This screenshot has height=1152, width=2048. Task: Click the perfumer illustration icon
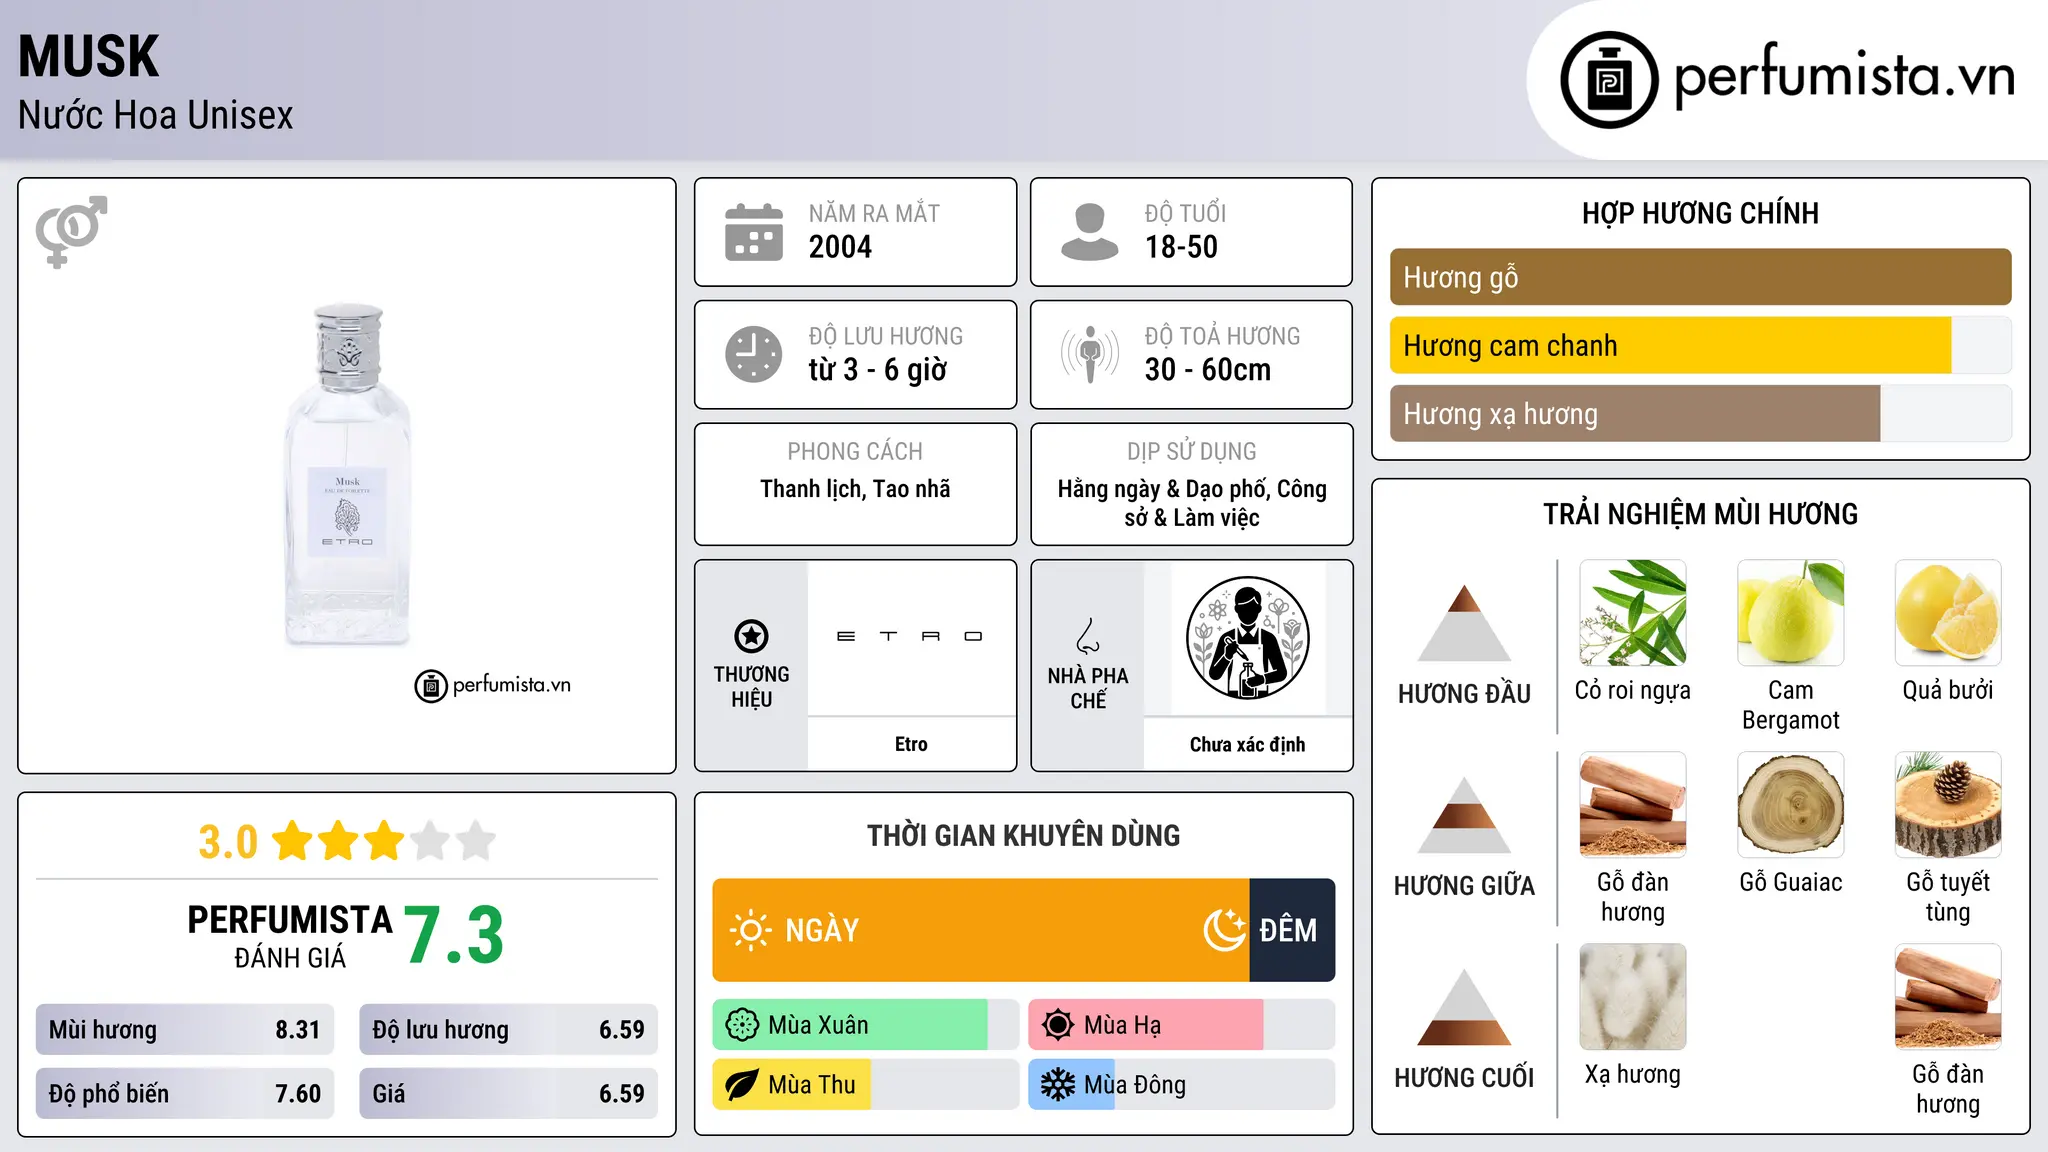pyautogui.click(x=1247, y=638)
